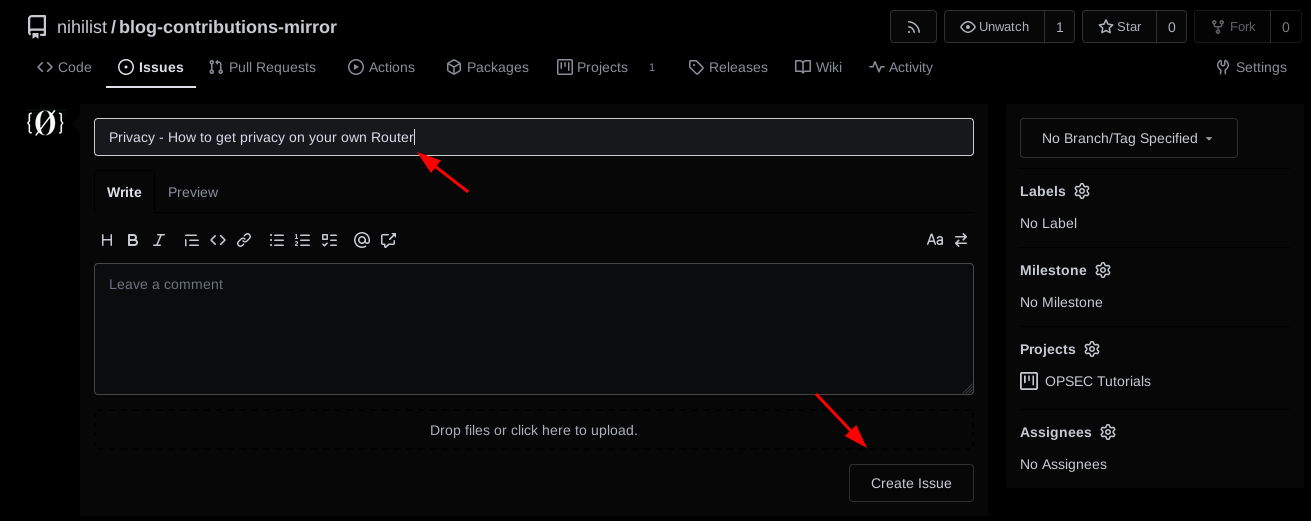
Task: Insert a task checklist
Action: (x=329, y=240)
